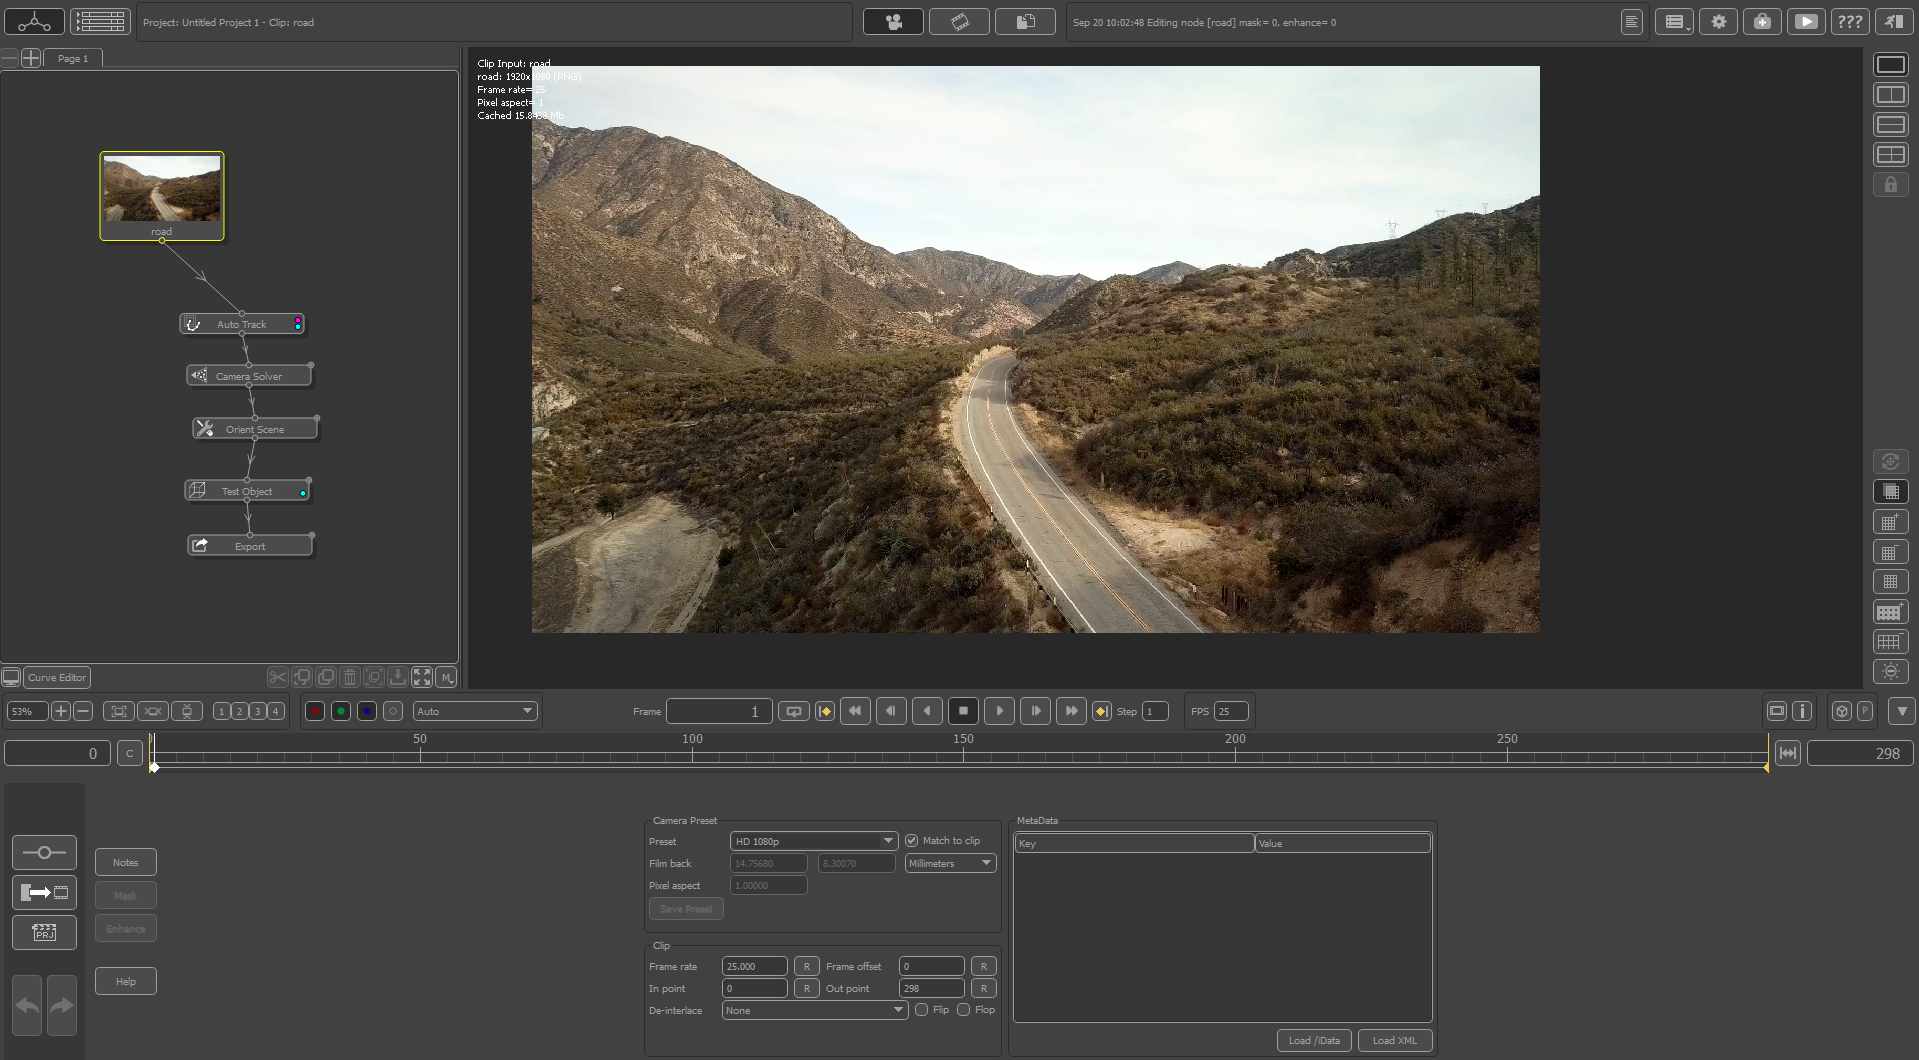Click the timeline at frame 100
The width and height of the screenshot is (1919, 1060).
(692, 754)
